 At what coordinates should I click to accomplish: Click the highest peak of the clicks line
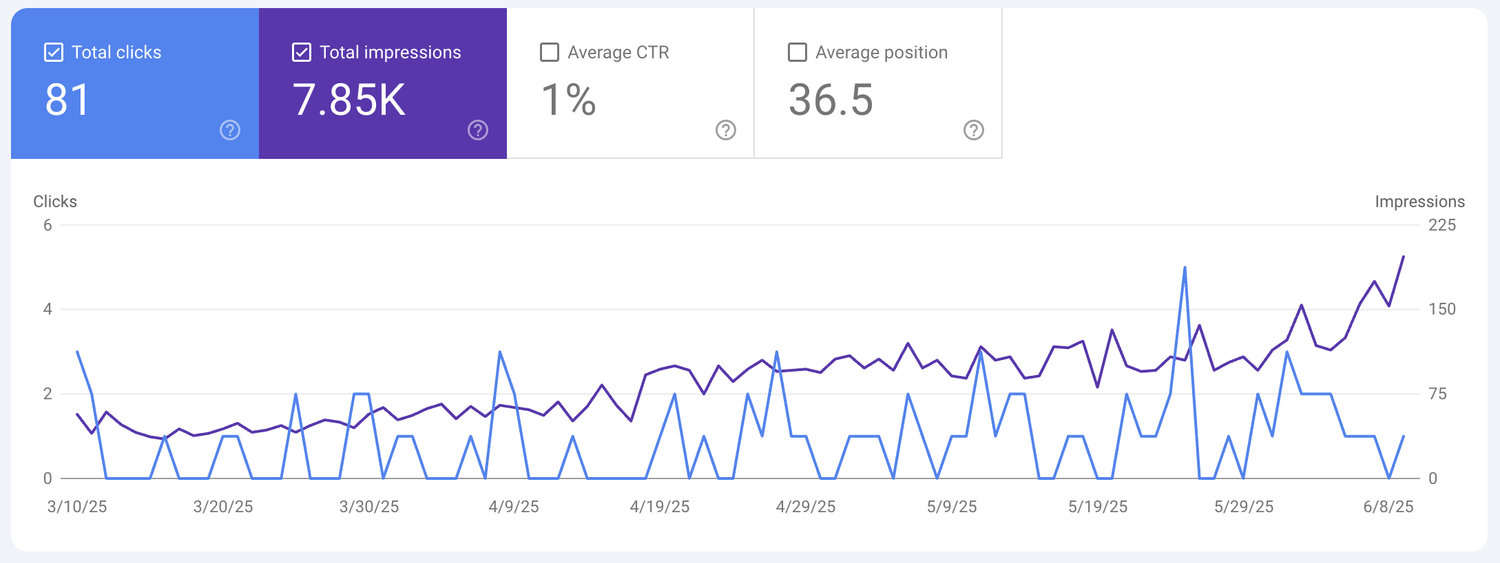pyautogui.click(x=1185, y=268)
